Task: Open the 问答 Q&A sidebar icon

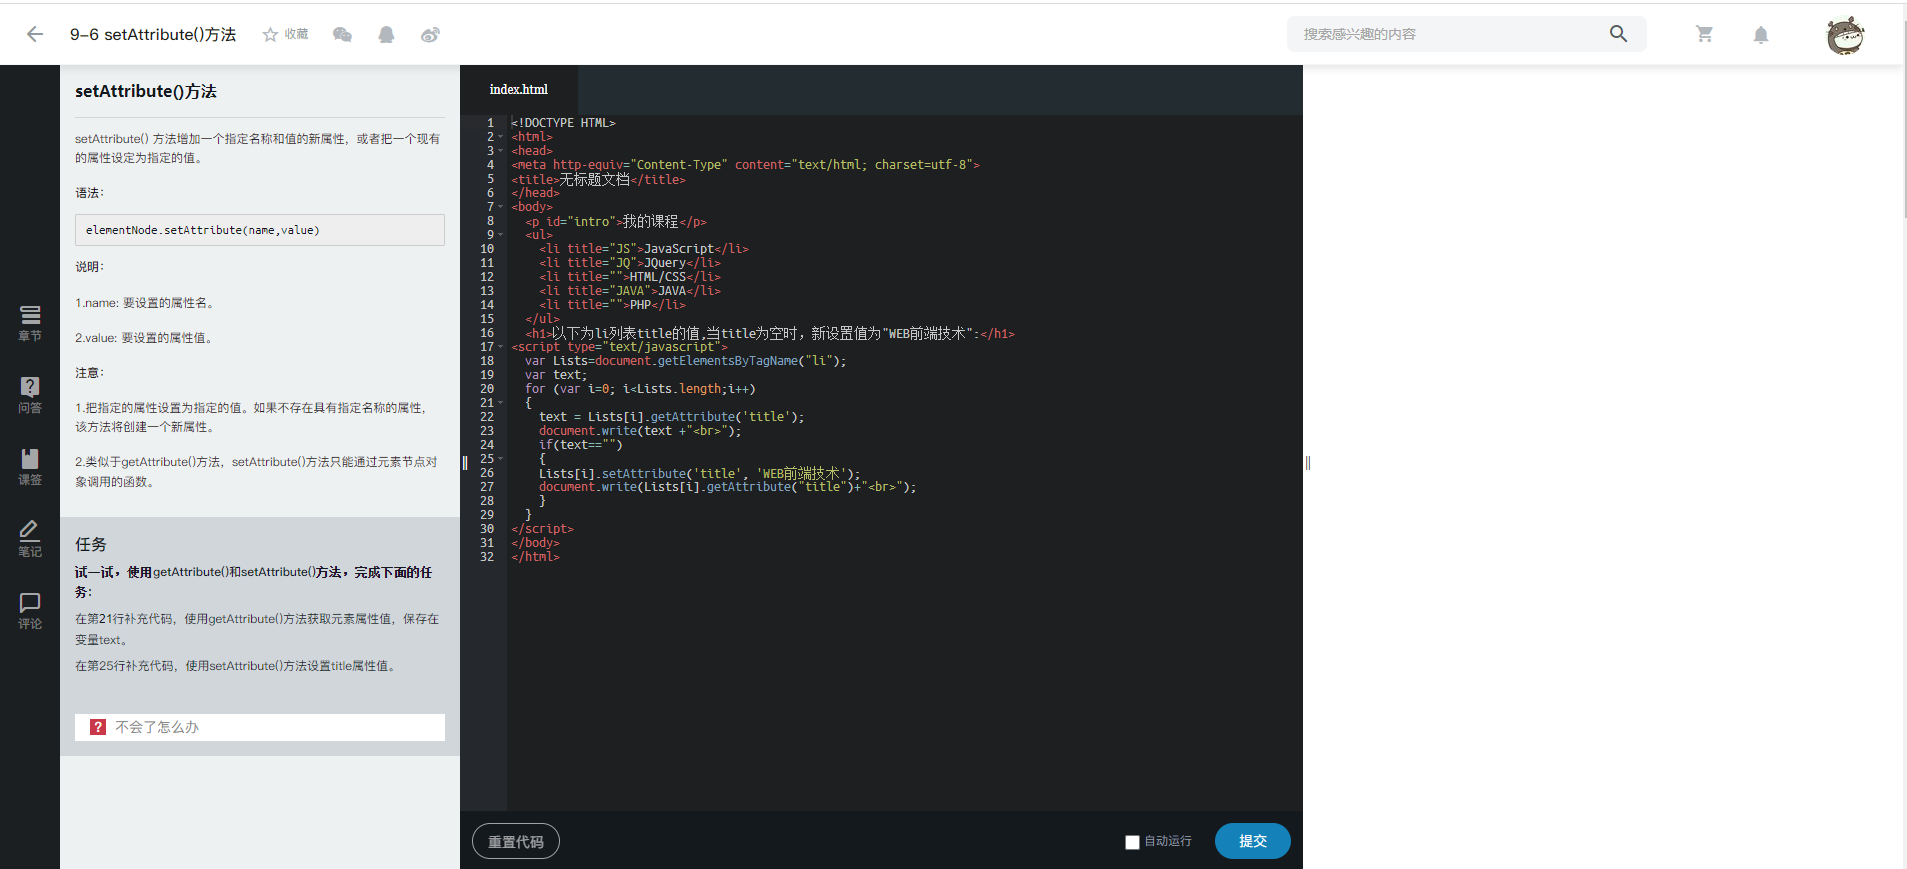Action: click(x=30, y=395)
